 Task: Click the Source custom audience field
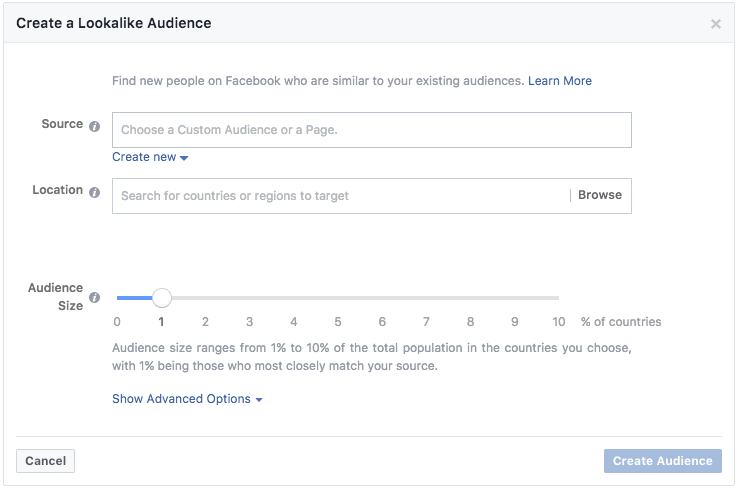click(x=371, y=130)
